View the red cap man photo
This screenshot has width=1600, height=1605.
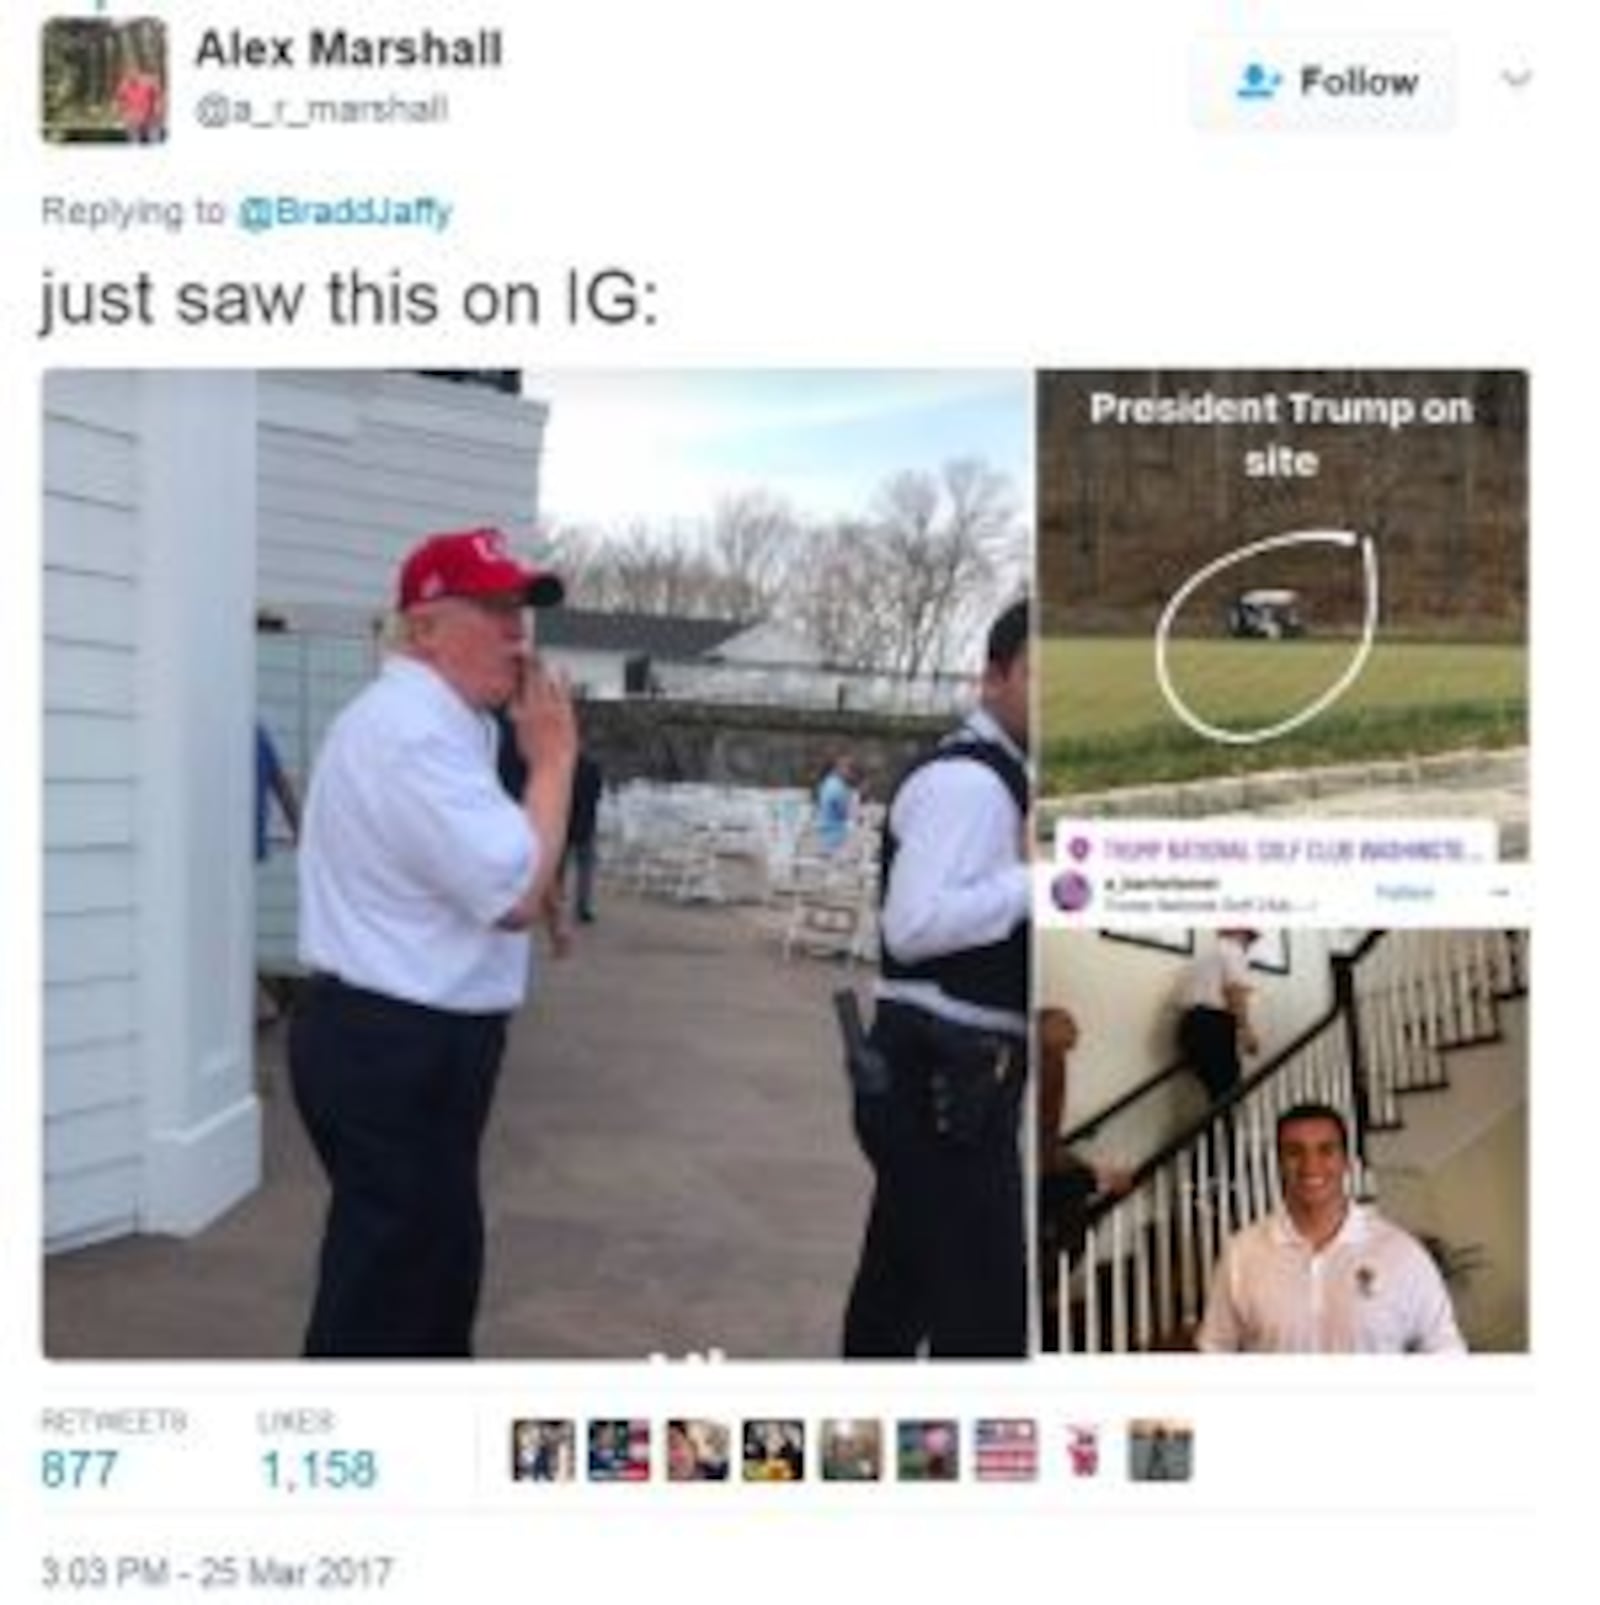coord(535,864)
